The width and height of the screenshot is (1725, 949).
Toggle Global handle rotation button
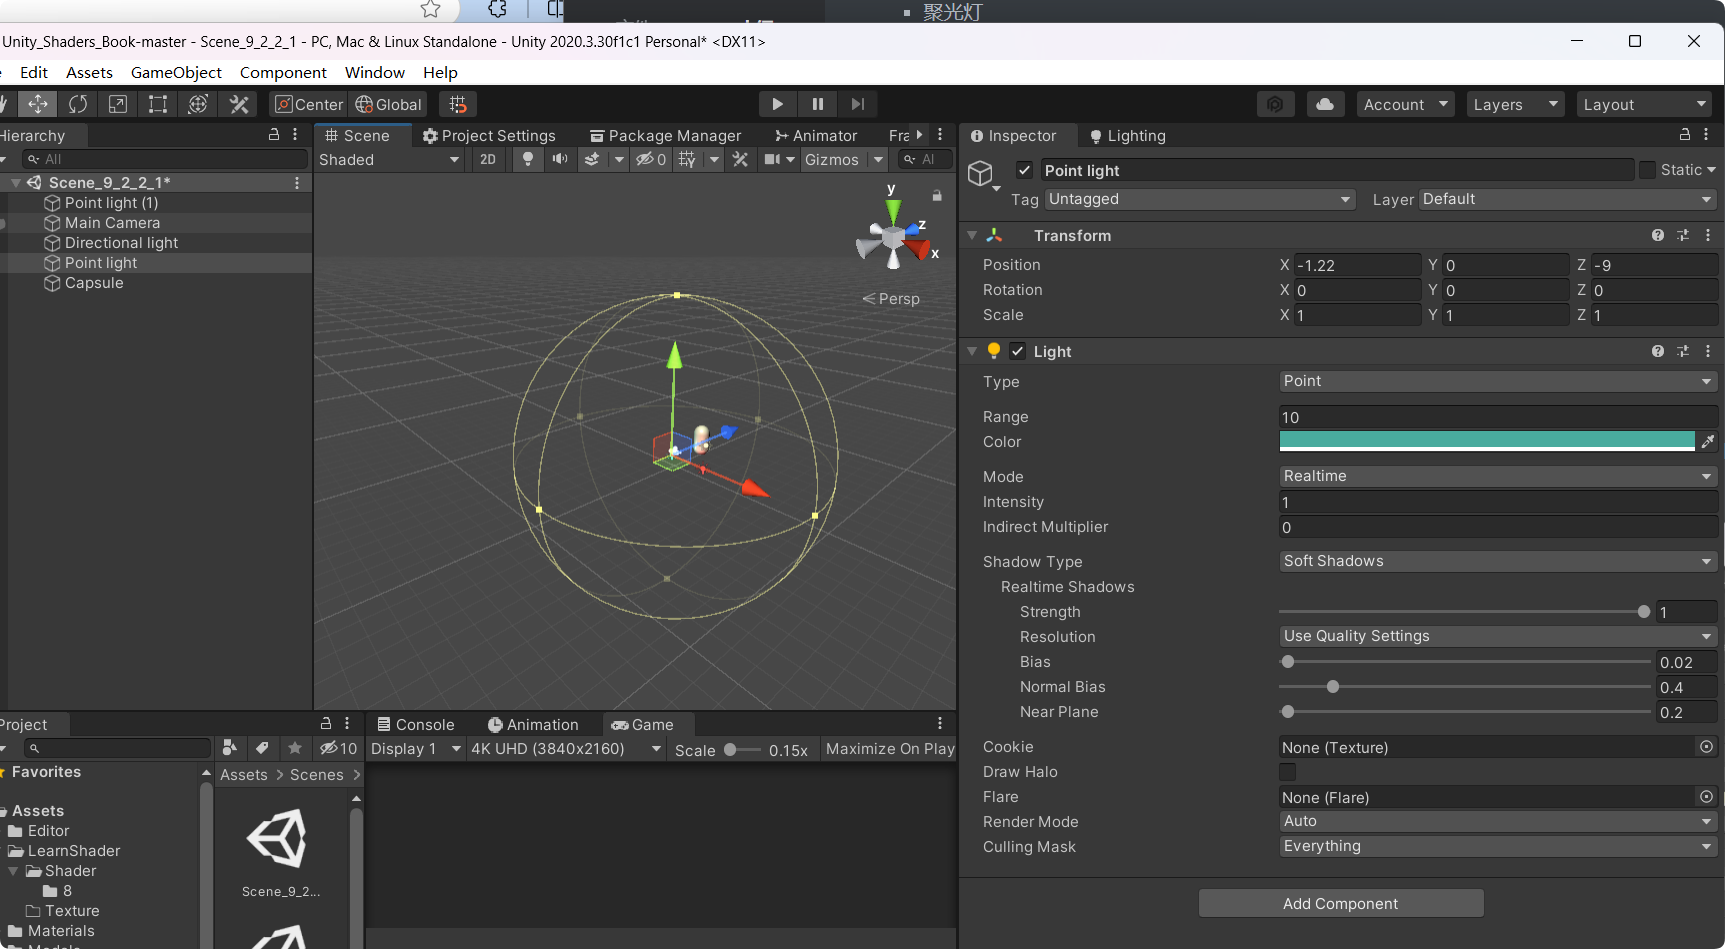(389, 104)
